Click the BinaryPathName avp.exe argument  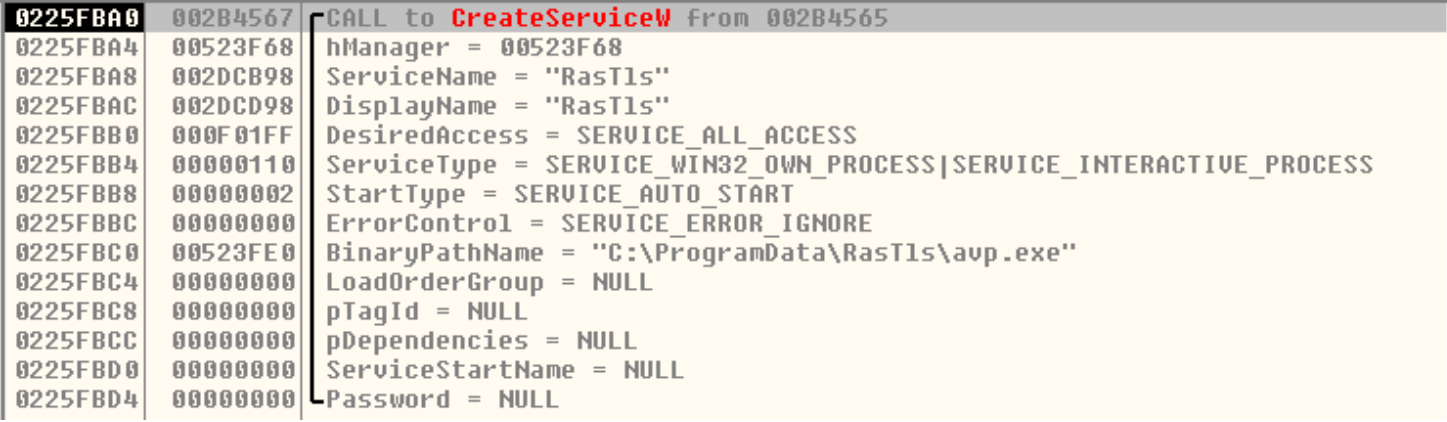[x=701, y=253]
